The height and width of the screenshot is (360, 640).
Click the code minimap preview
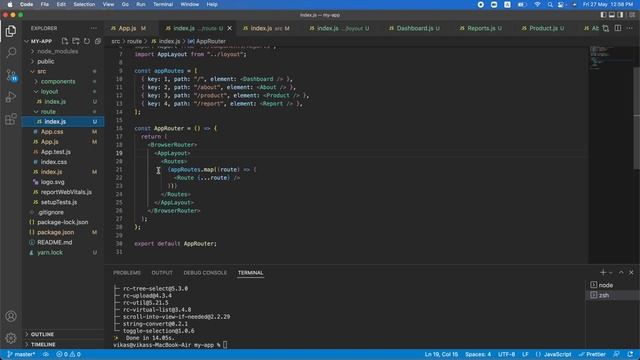(610, 57)
